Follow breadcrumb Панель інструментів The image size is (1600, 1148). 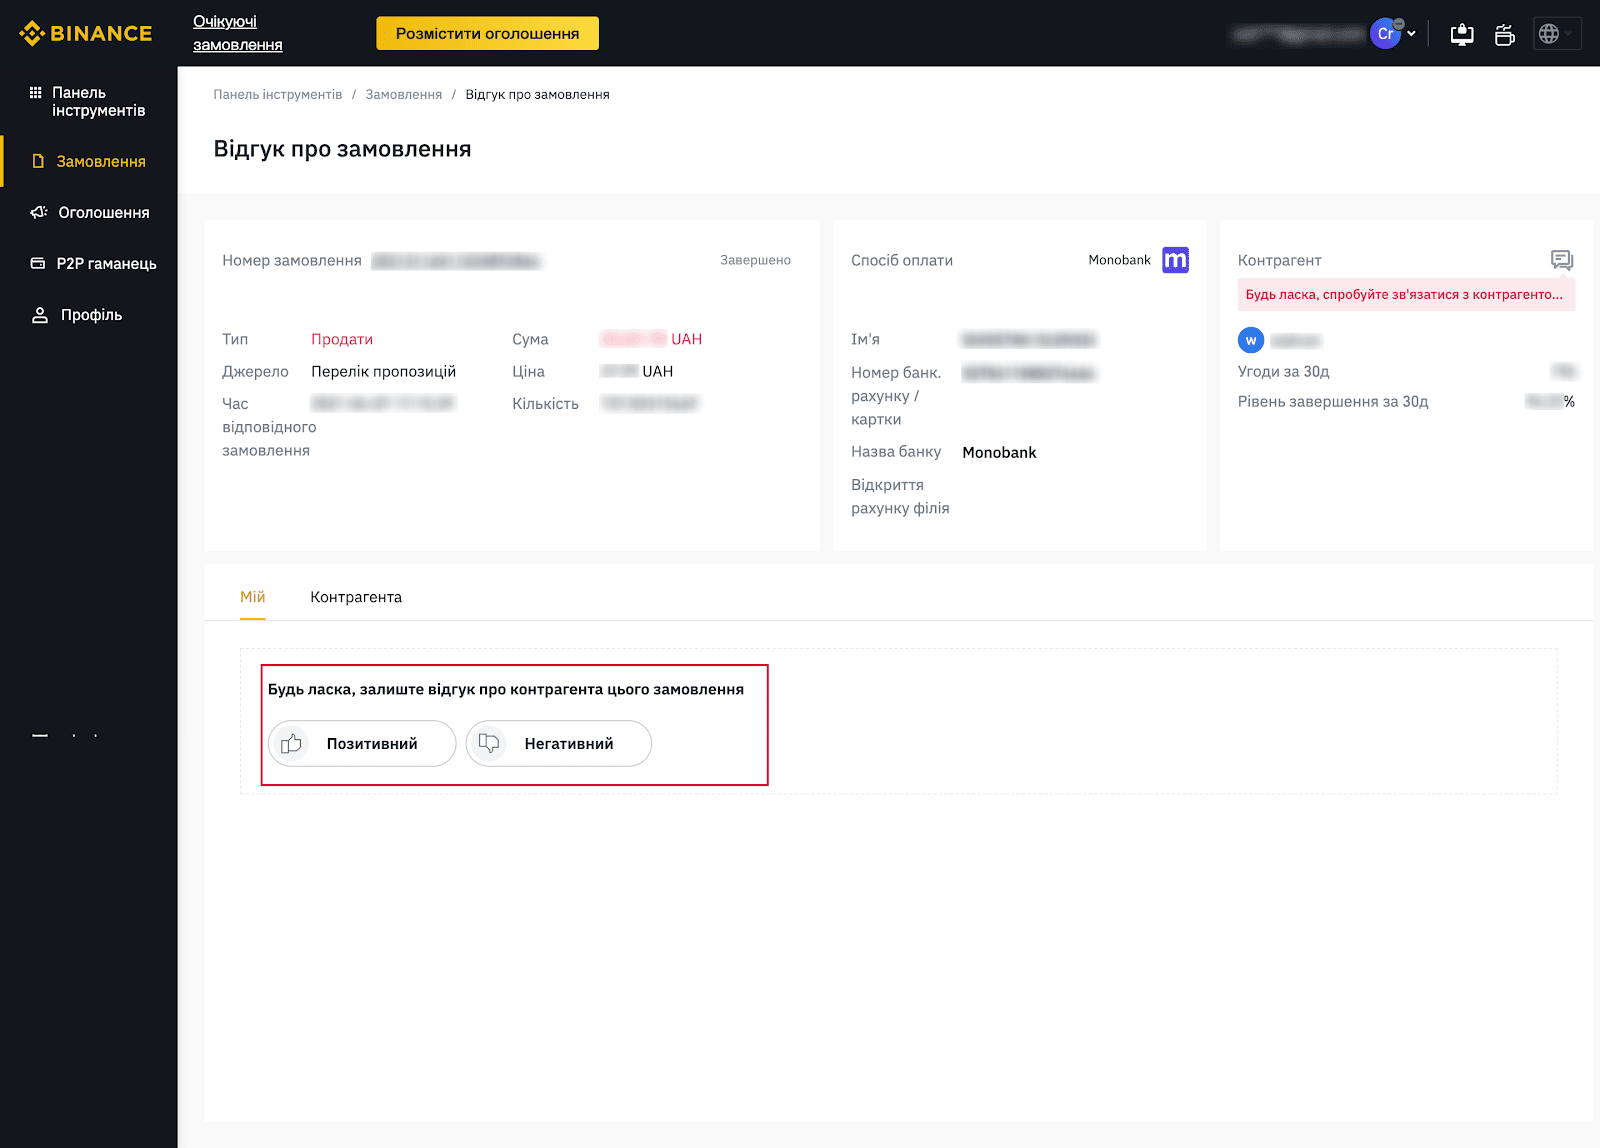coord(277,94)
